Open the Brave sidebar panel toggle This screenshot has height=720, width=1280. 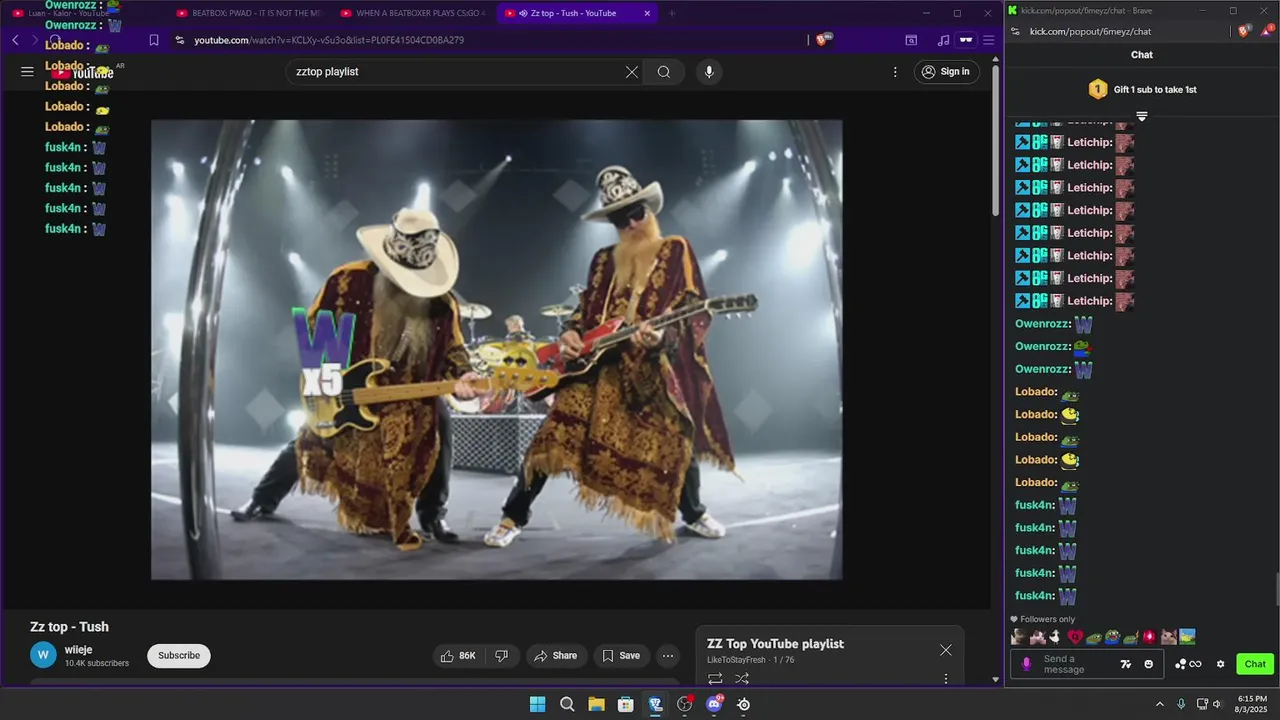pyautogui.click(x=911, y=40)
